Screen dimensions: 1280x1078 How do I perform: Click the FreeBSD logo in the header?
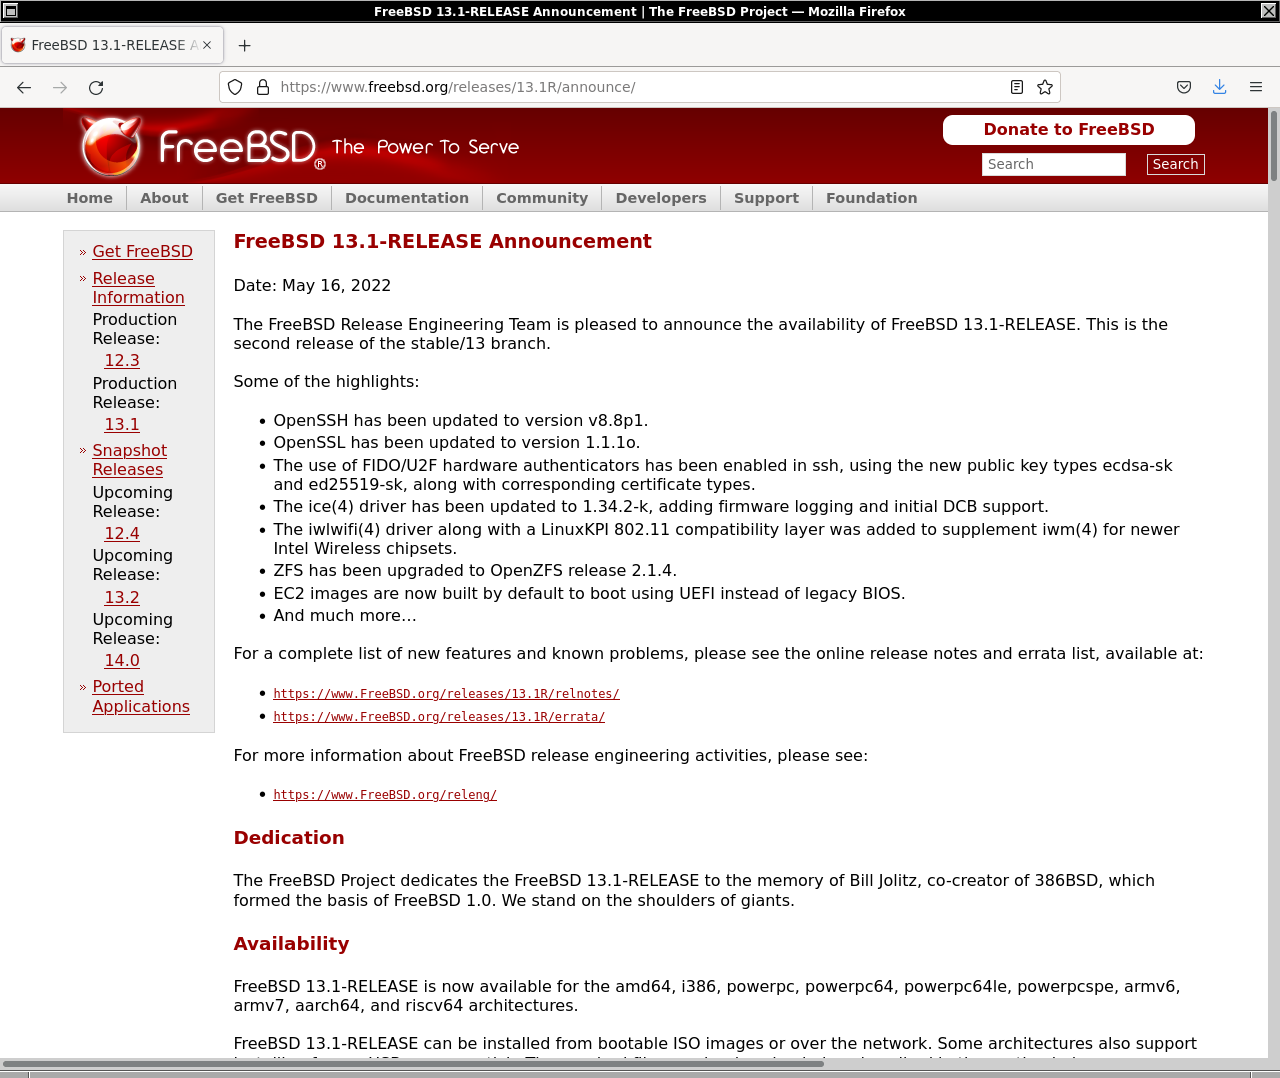[200, 146]
